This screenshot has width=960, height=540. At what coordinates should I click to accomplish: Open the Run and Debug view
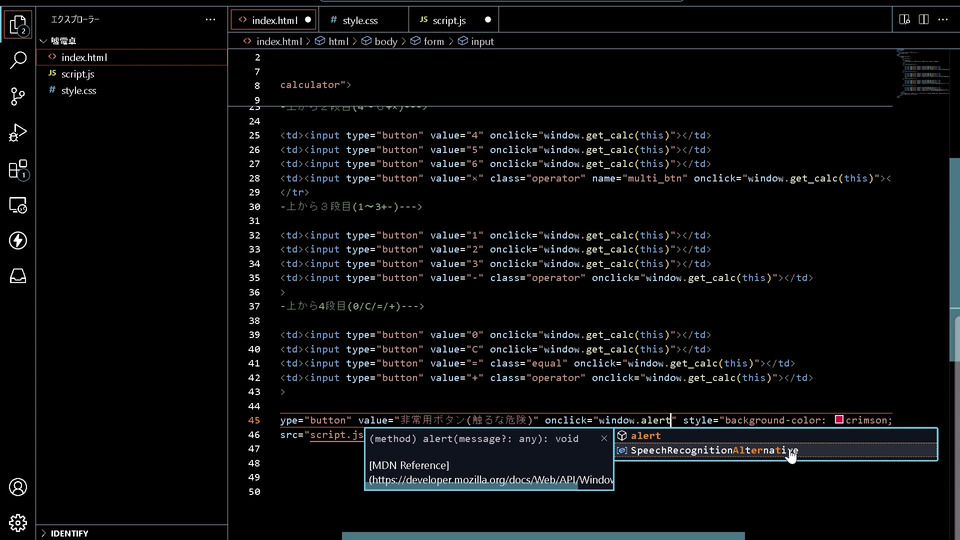18,132
